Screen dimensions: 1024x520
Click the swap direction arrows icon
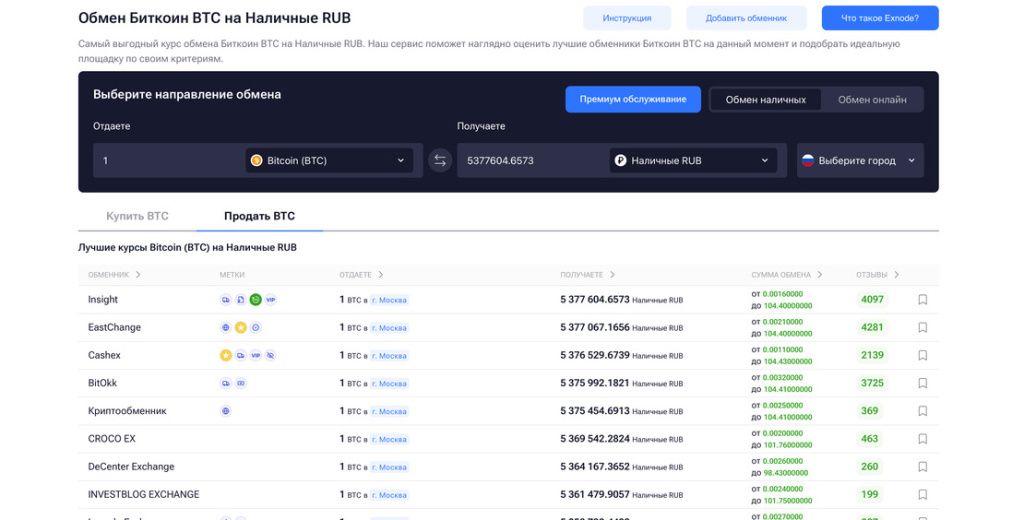click(440, 161)
